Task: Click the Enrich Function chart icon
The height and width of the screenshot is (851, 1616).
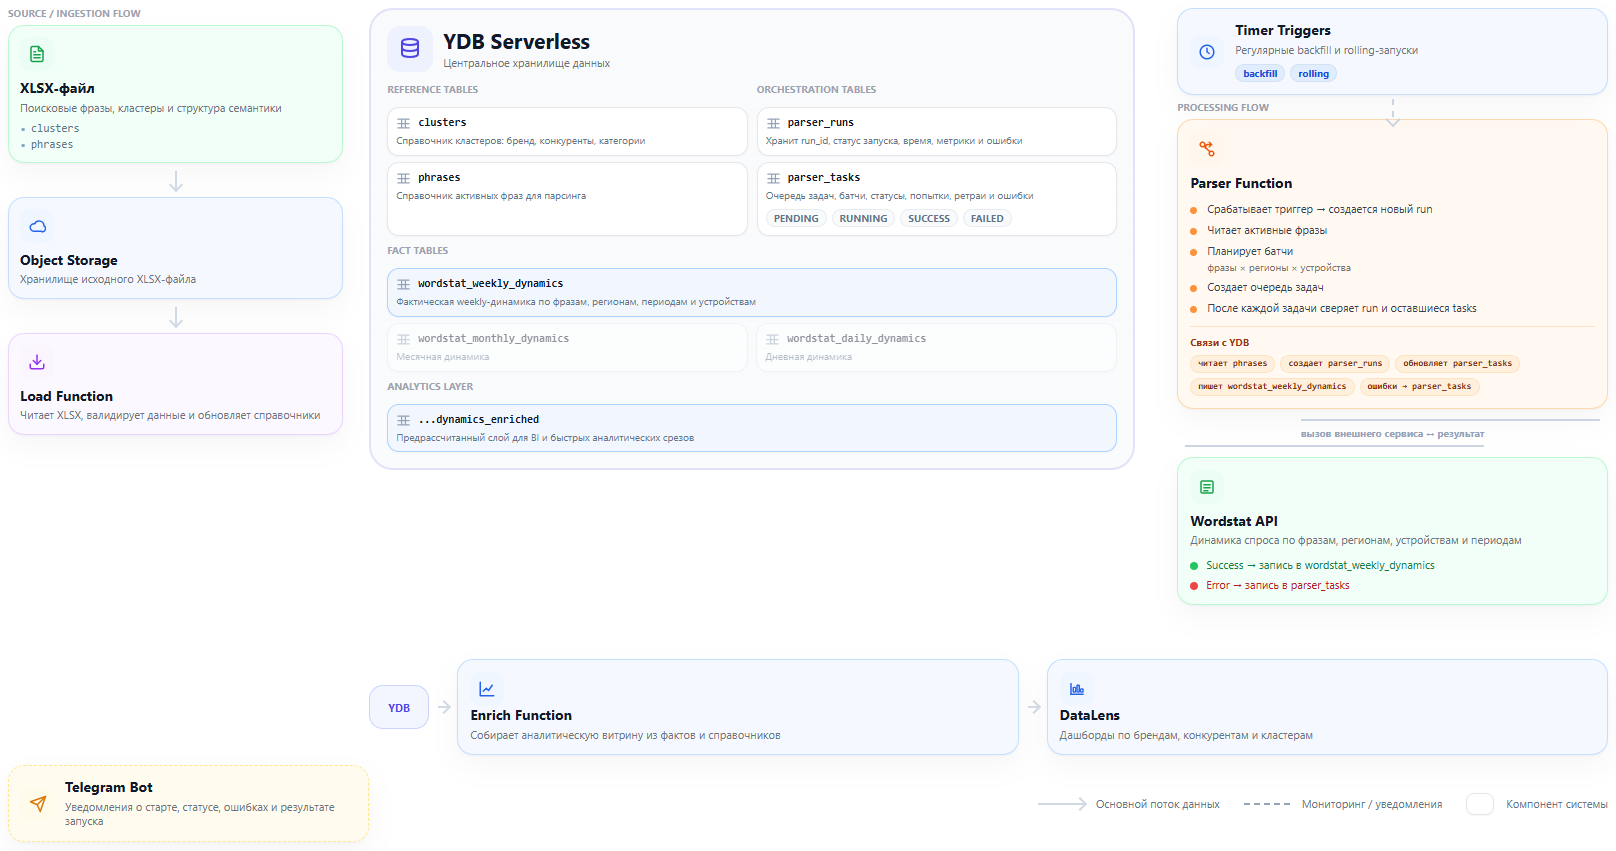Action: click(487, 689)
